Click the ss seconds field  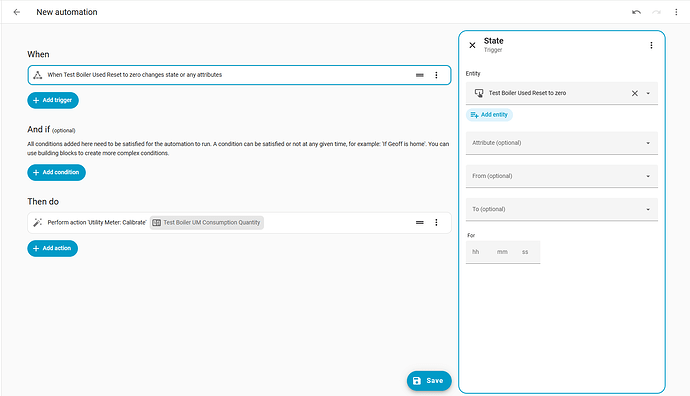pyautogui.click(x=525, y=252)
